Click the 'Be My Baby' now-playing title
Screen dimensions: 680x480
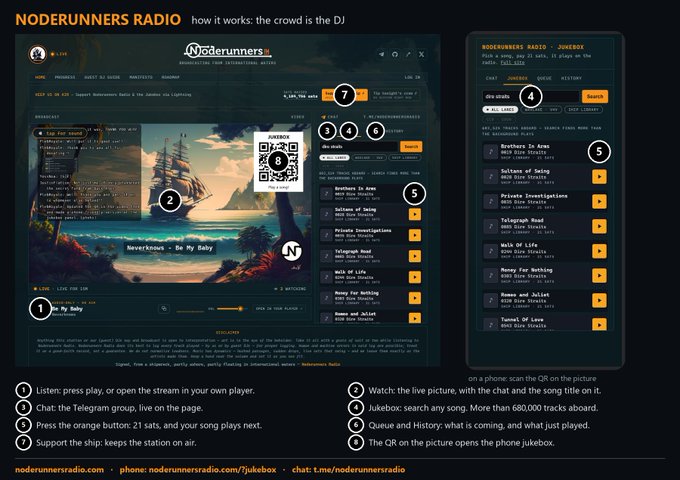pos(67,309)
